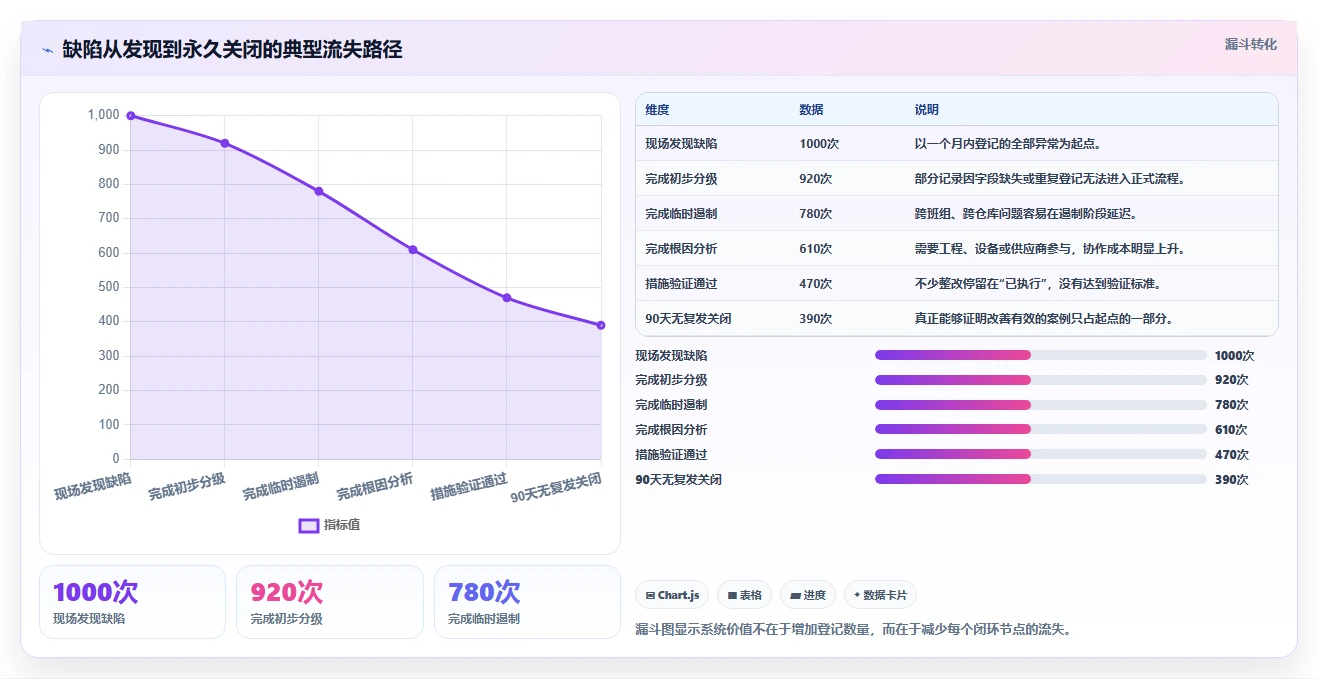
Task: Click the progress bar for 措施验证通过
Action: (1041, 455)
